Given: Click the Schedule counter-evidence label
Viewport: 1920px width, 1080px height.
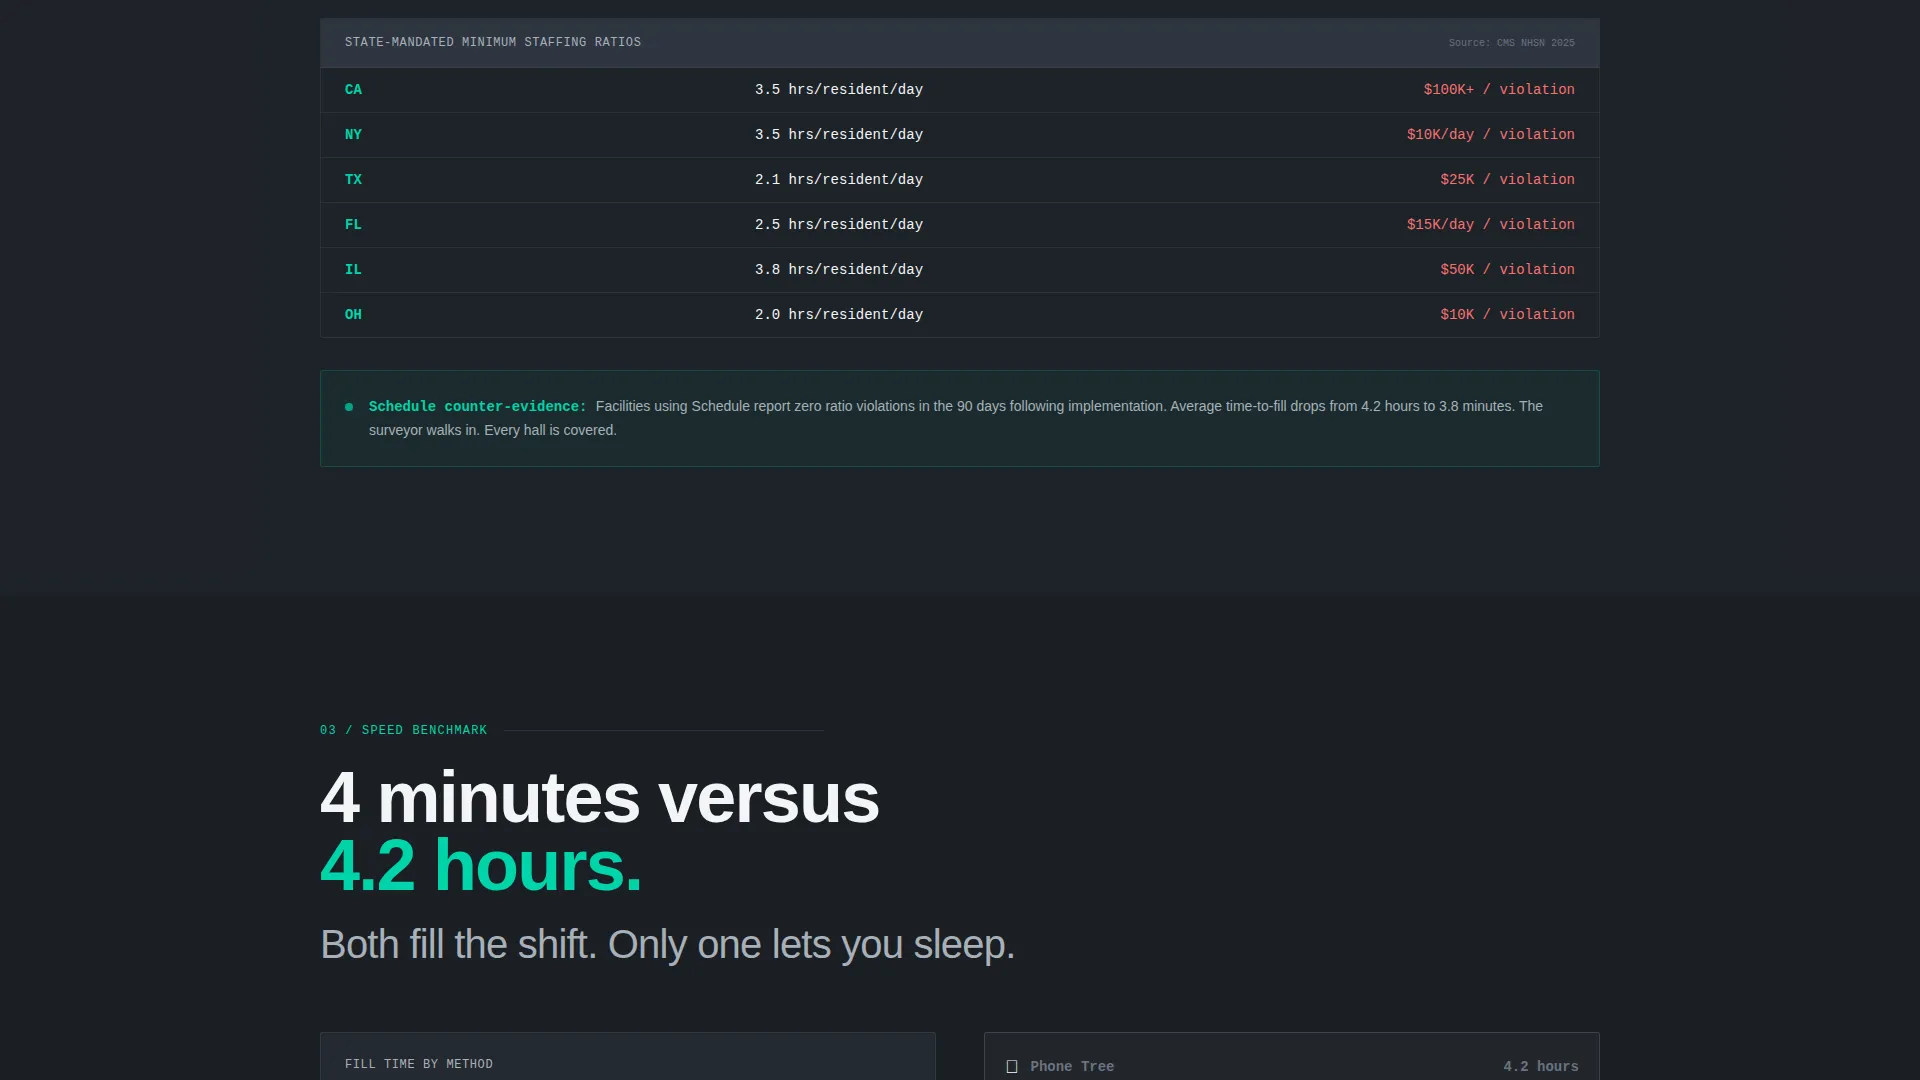Looking at the screenshot, I should [477, 407].
